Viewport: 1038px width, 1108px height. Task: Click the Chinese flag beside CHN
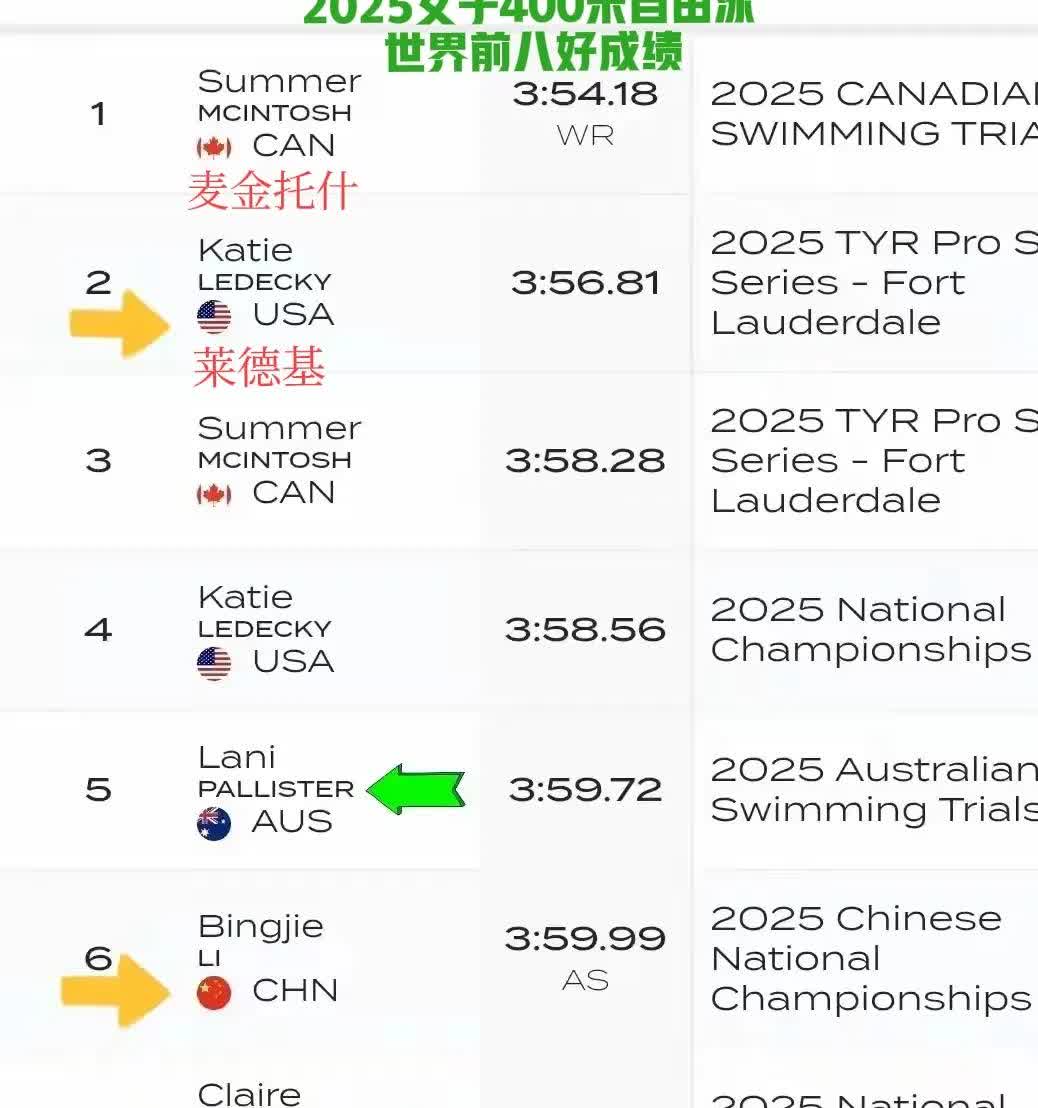[x=213, y=992]
